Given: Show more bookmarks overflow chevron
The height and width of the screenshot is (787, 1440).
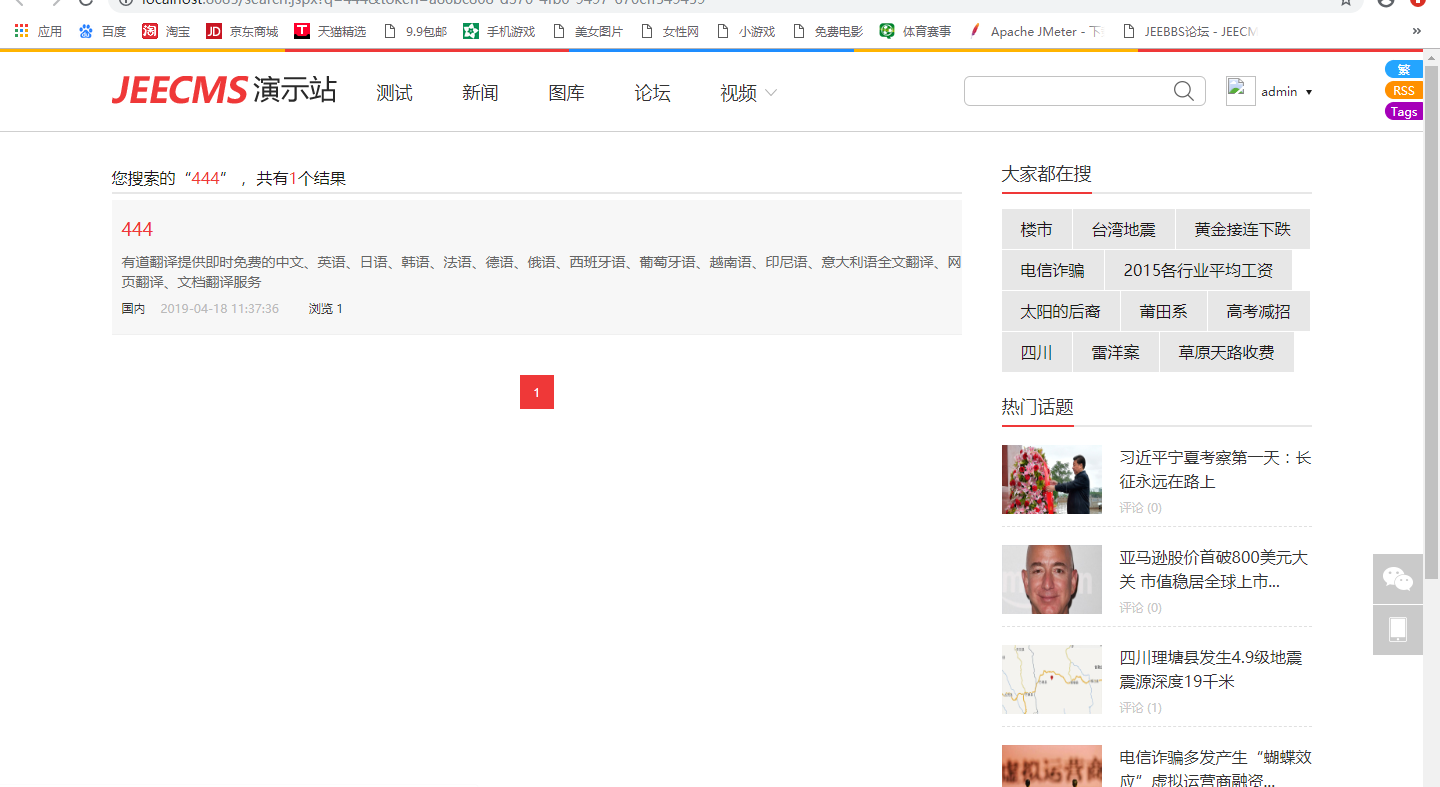Looking at the screenshot, I should (1416, 31).
